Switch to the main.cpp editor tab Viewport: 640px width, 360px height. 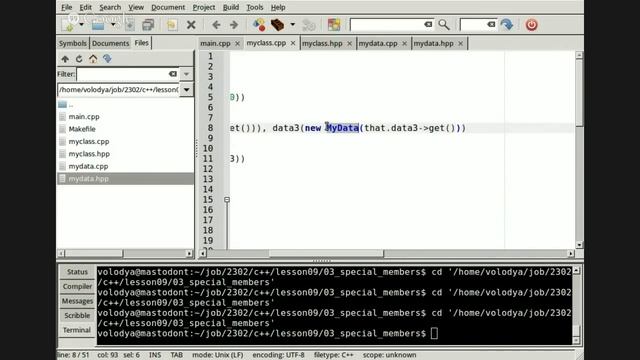coord(216,43)
